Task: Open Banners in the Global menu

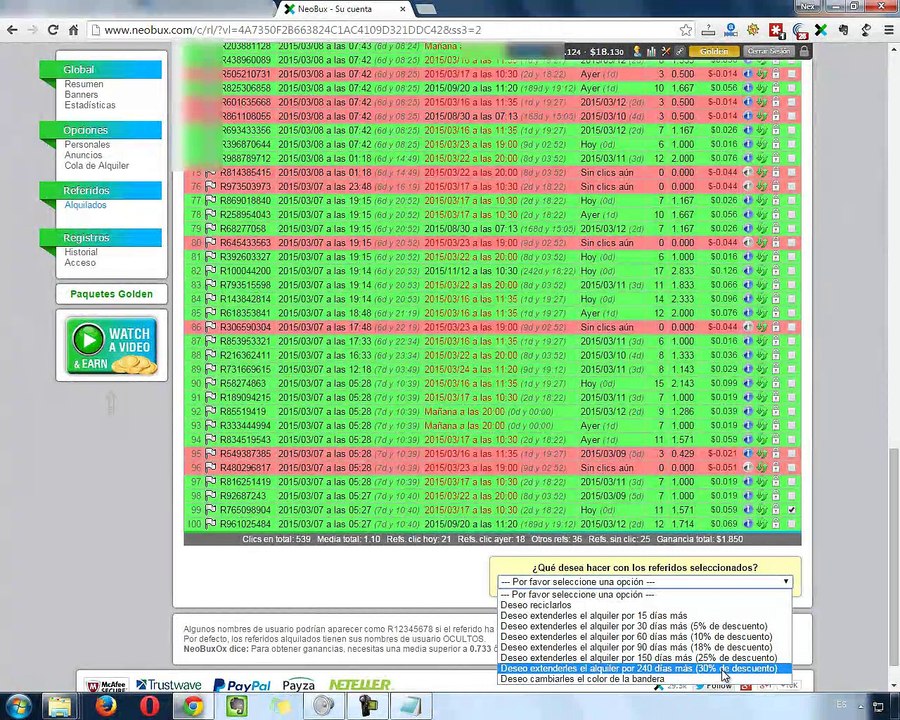Action: click(81, 94)
